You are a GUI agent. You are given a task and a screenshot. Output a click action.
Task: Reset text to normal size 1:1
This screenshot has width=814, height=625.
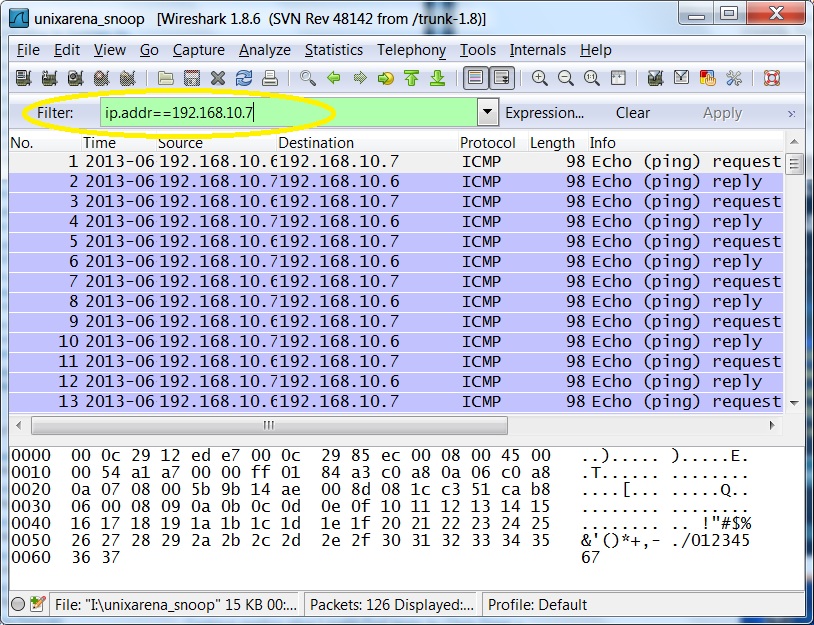click(x=592, y=78)
